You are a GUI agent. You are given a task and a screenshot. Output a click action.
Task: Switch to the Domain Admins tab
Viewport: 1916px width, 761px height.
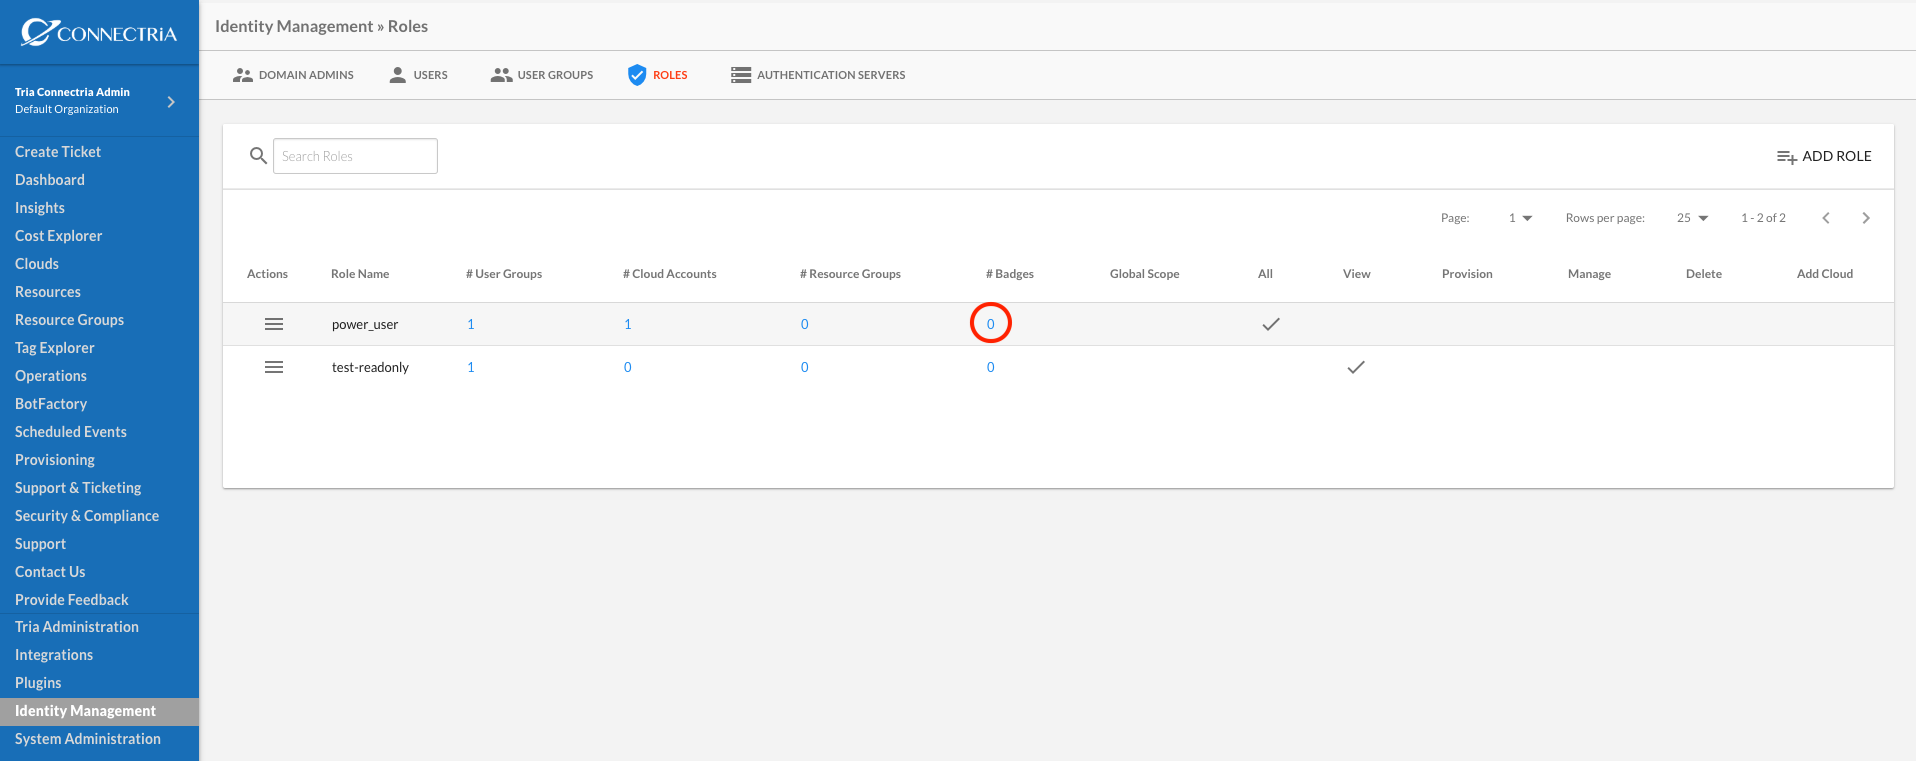click(x=293, y=75)
